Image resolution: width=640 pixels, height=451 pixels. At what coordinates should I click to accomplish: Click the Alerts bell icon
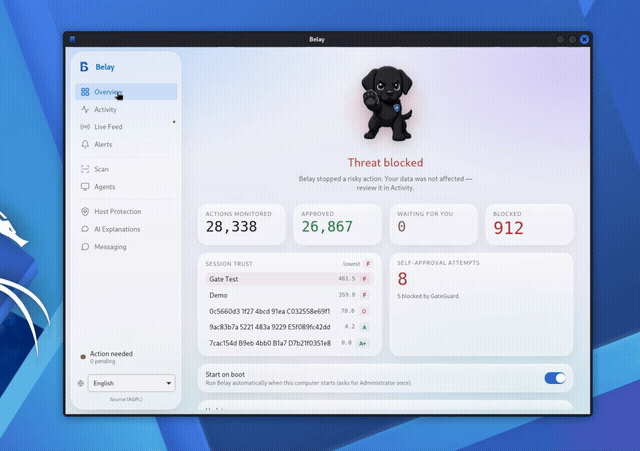click(x=85, y=144)
